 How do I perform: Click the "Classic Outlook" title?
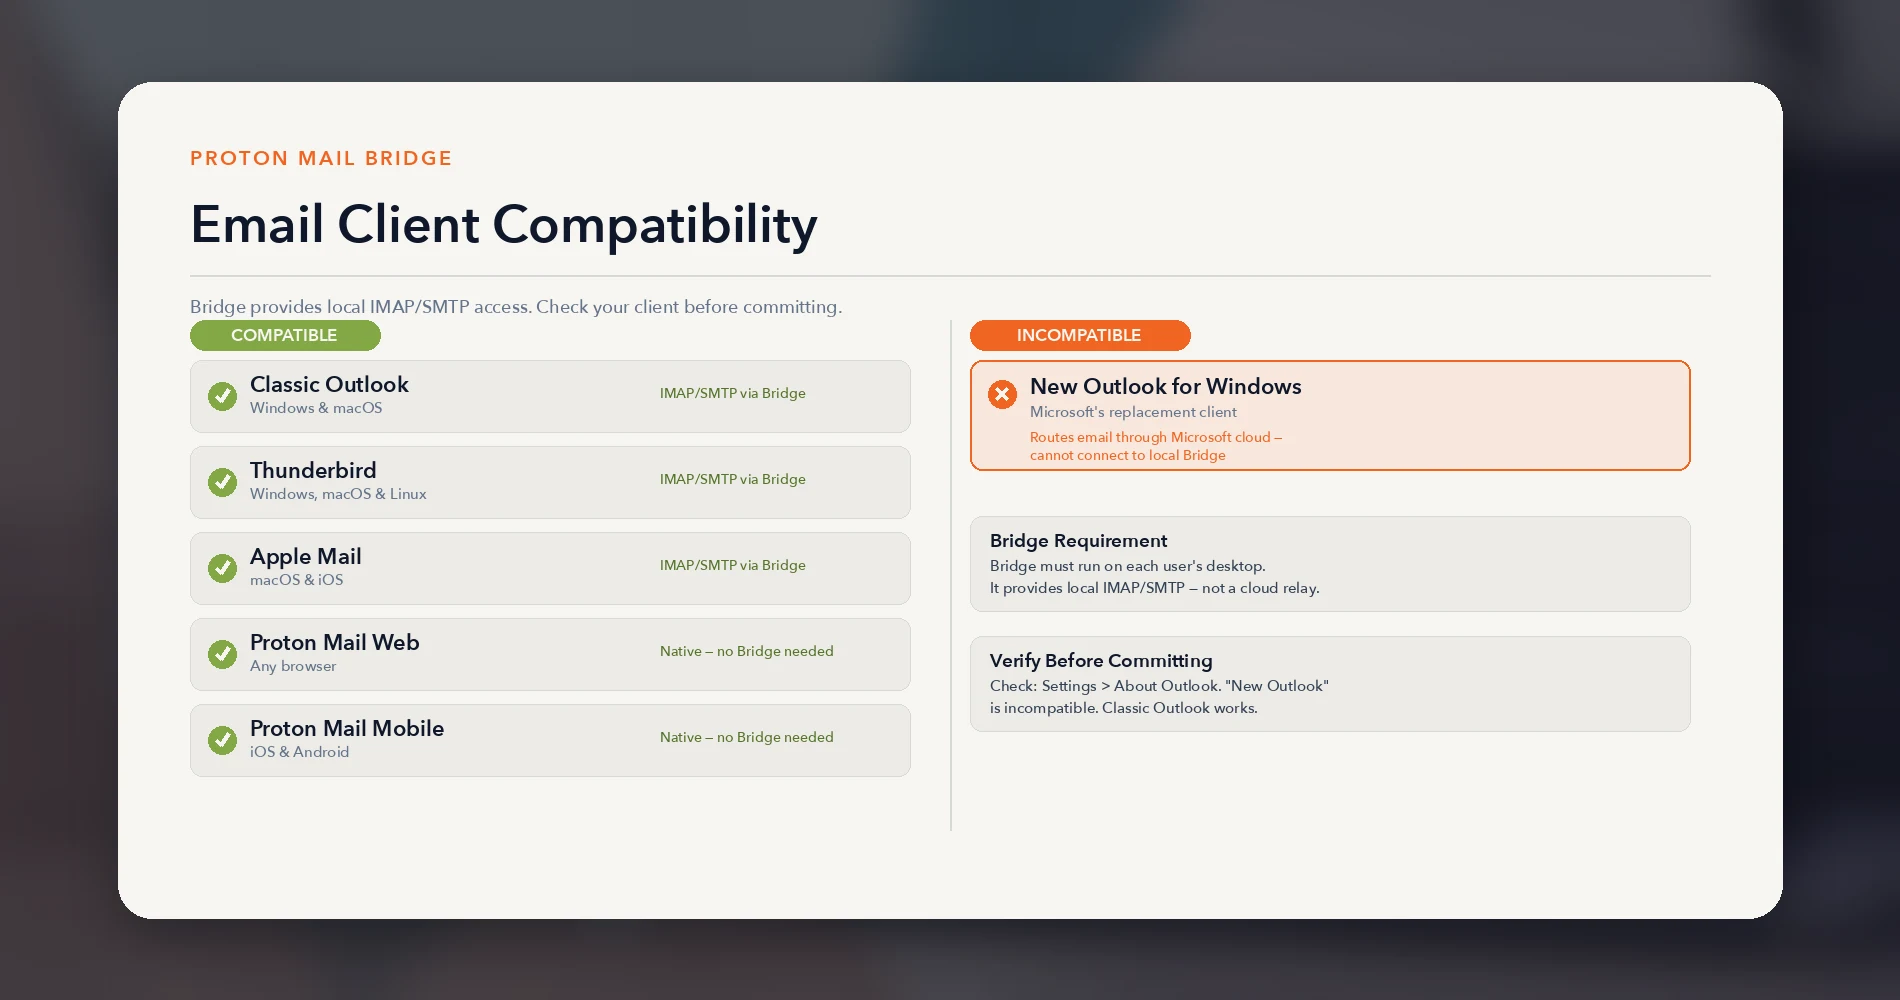click(329, 385)
